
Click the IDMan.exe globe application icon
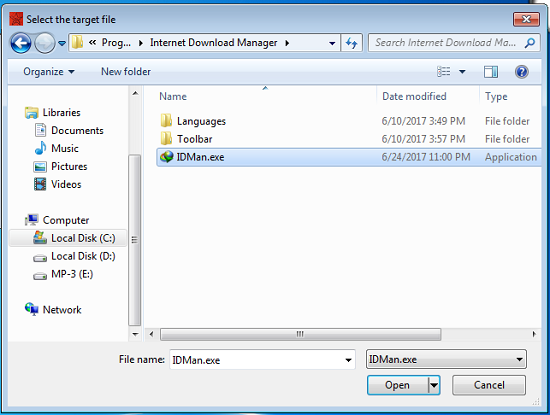[x=167, y=157]
